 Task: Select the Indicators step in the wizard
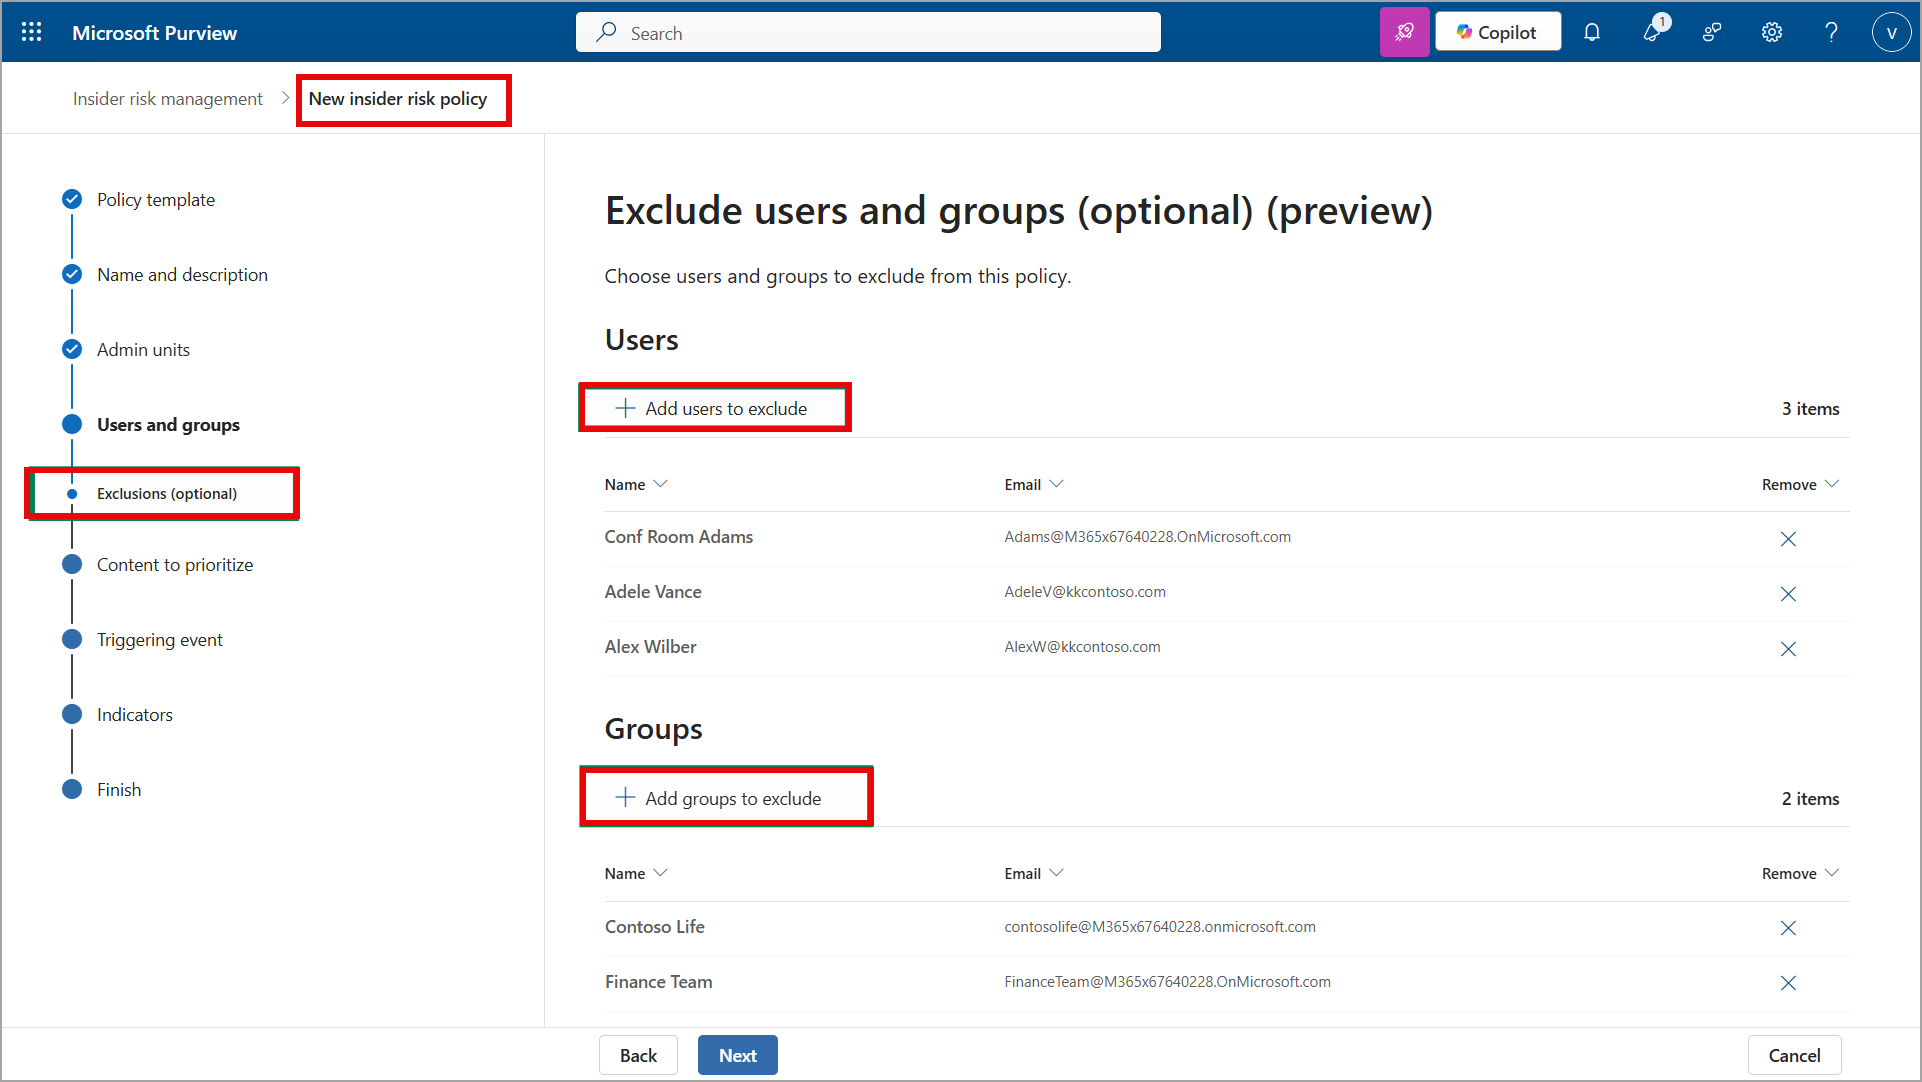coord(134,714)
